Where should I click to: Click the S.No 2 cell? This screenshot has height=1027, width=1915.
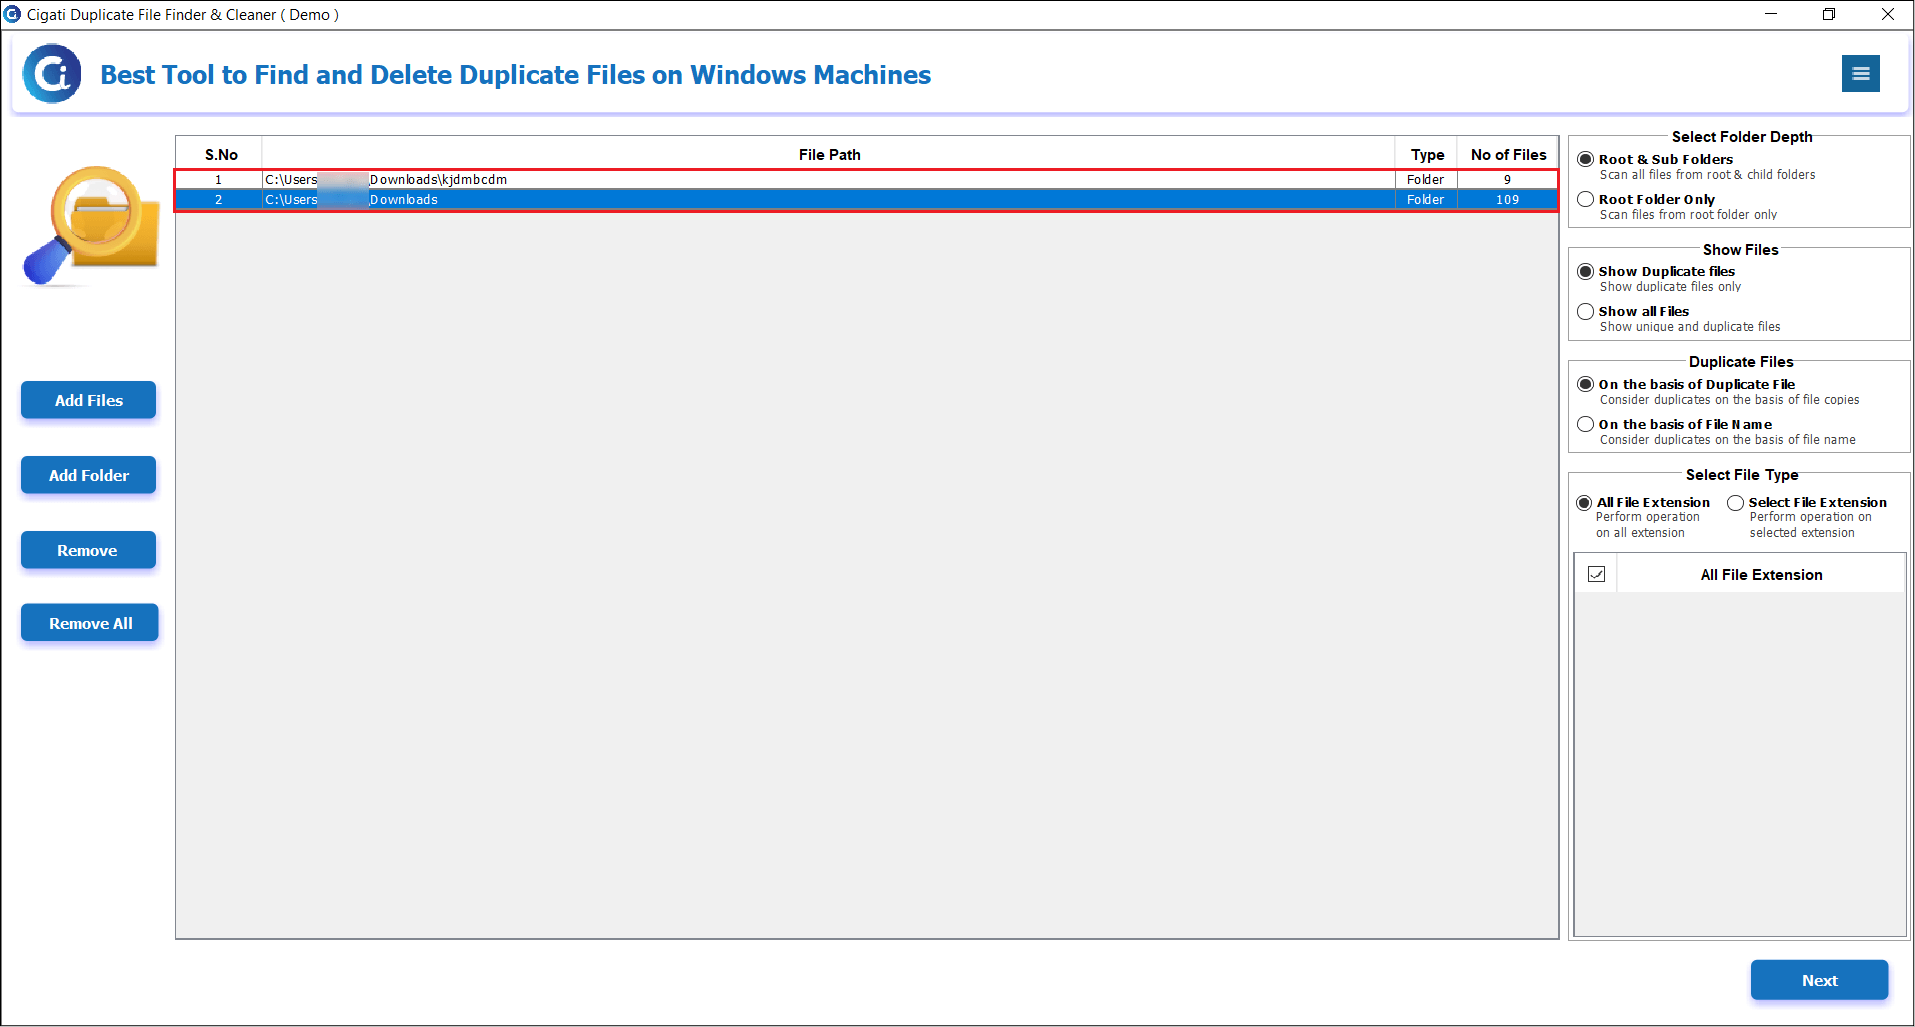[x=219, y=199]
